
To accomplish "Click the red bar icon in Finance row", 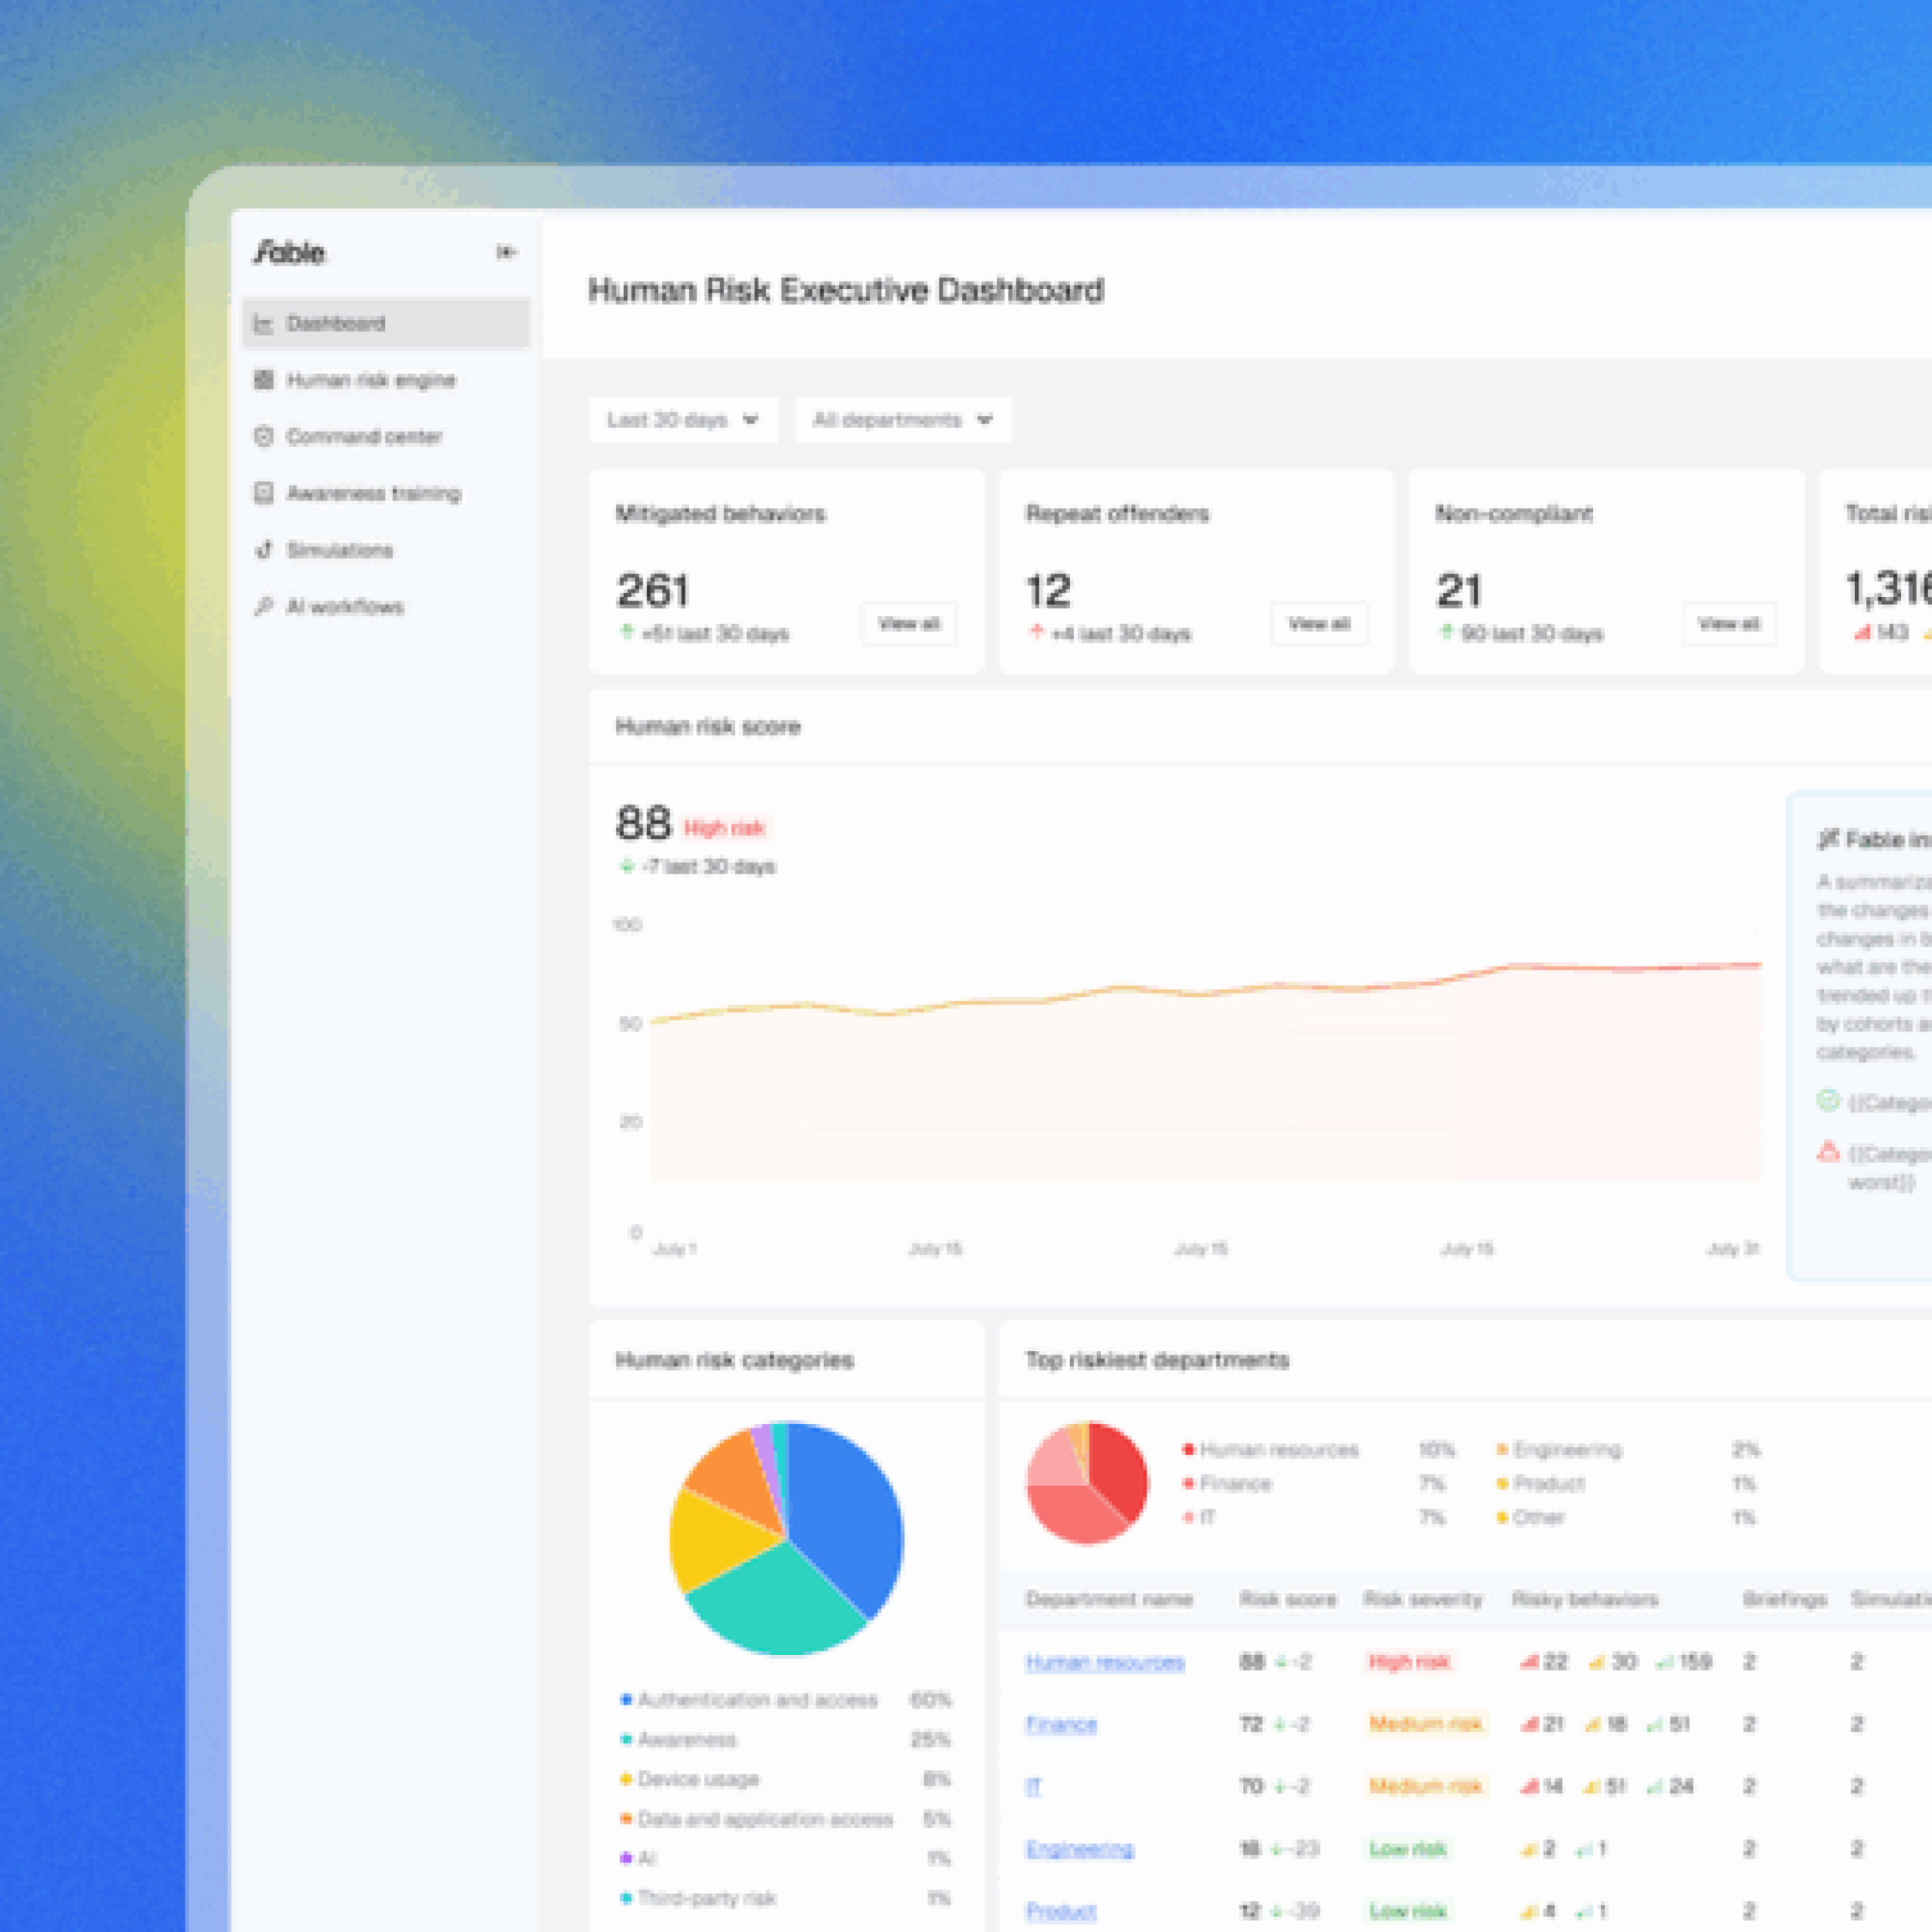I will (x=1529, y=1724).
